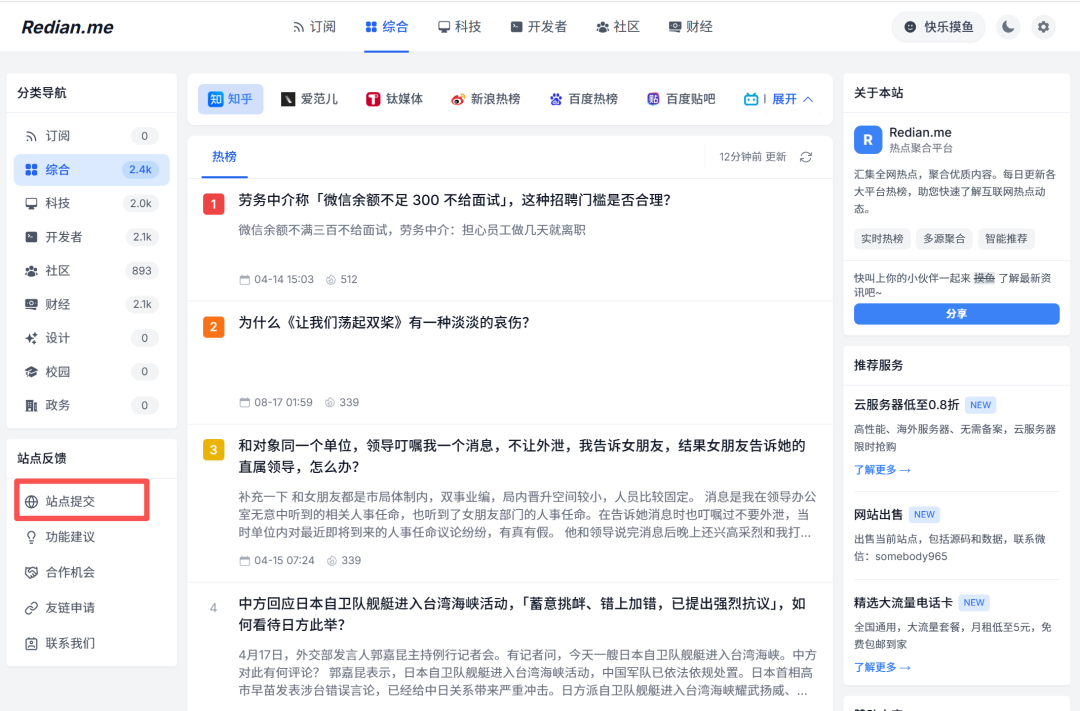The width and height of the screenshot is (1080, 711).
Task: Click 12分钟前 更新 text
Action: (x=753, y=157)
